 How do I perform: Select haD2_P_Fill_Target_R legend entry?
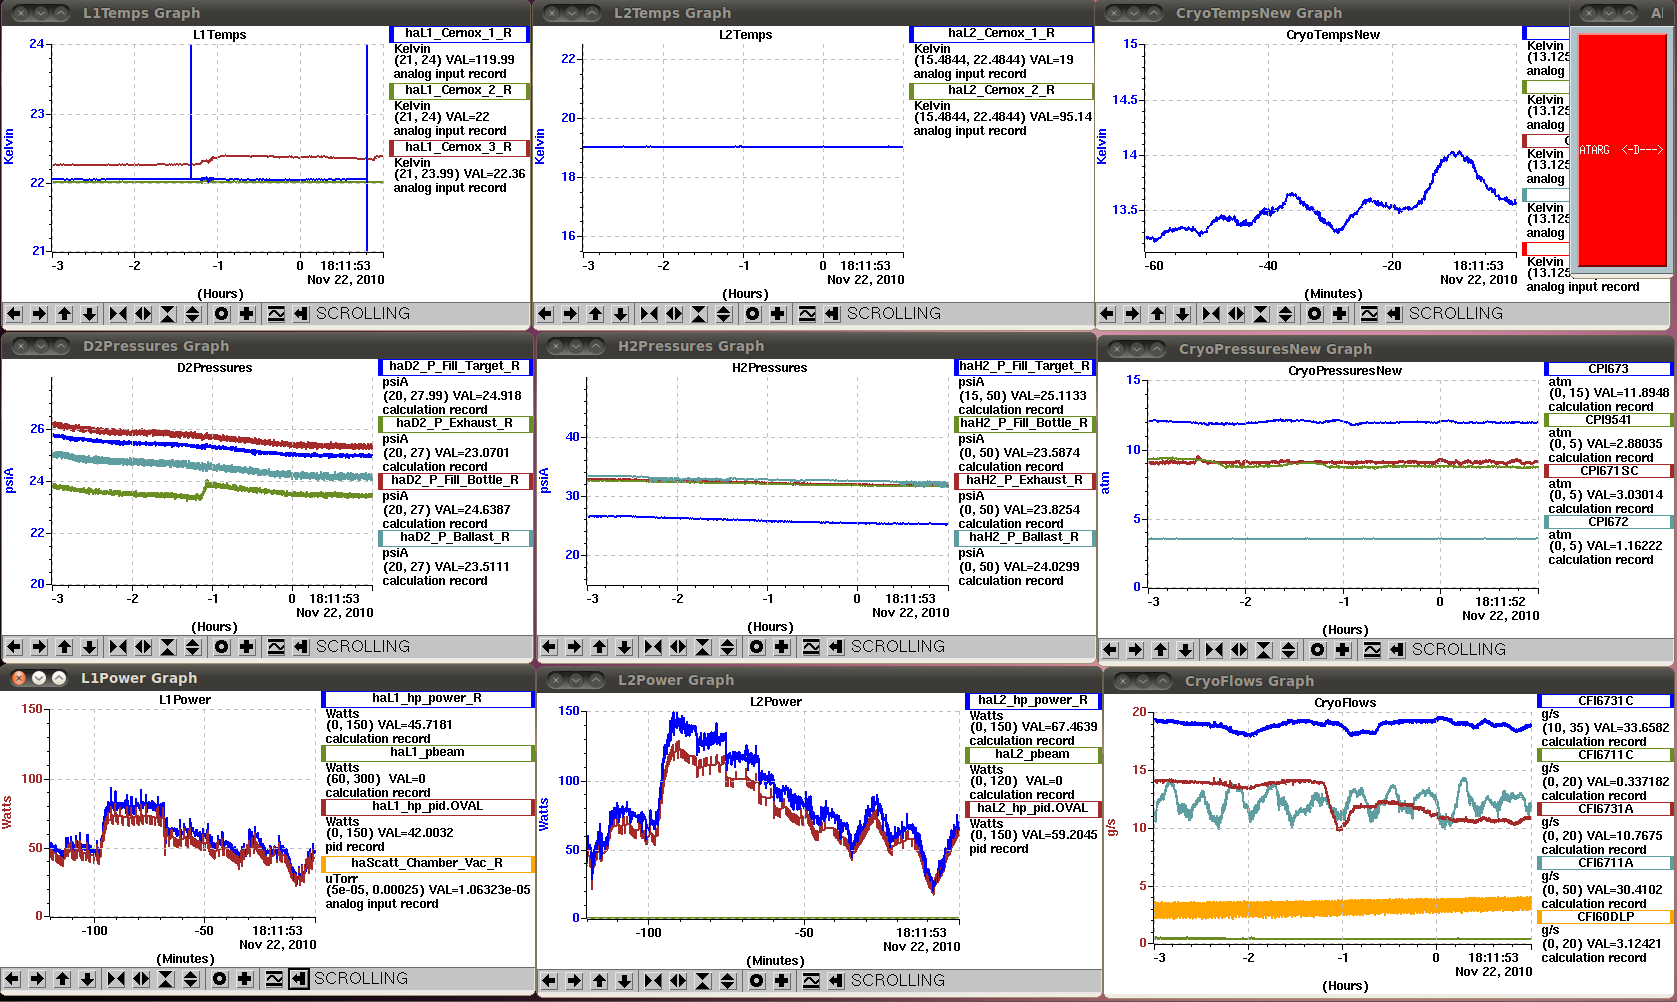[454, 366]
